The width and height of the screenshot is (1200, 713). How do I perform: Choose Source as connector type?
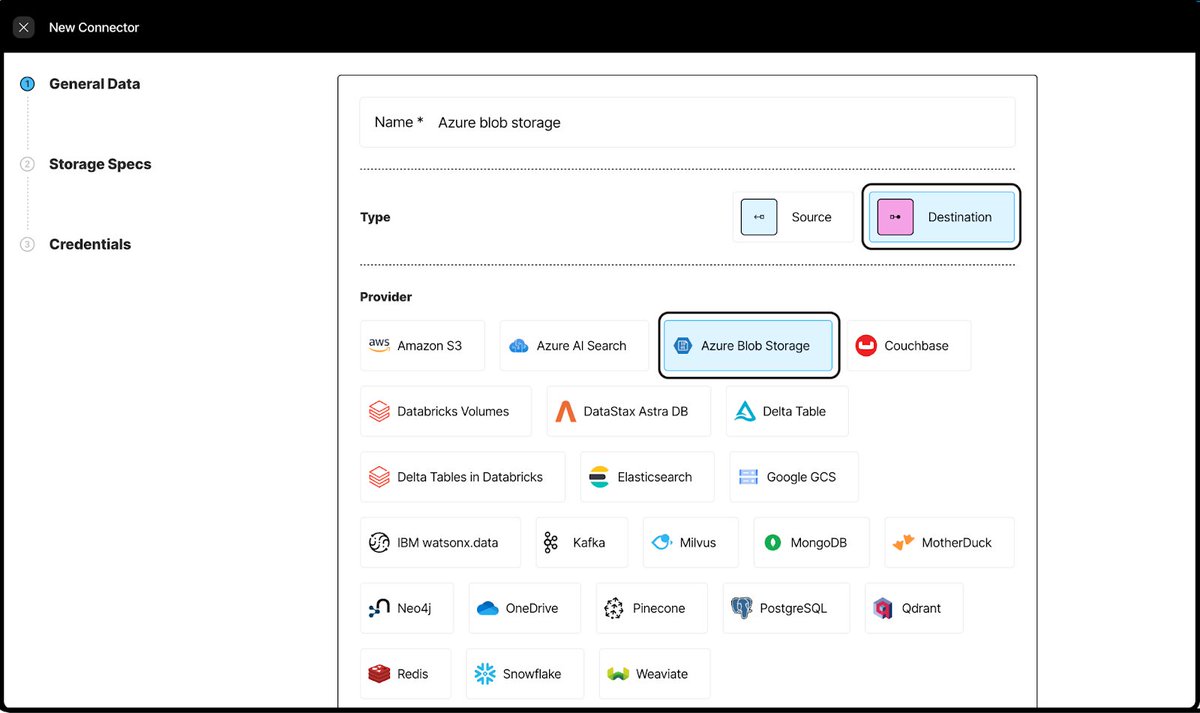click(793, 217)
